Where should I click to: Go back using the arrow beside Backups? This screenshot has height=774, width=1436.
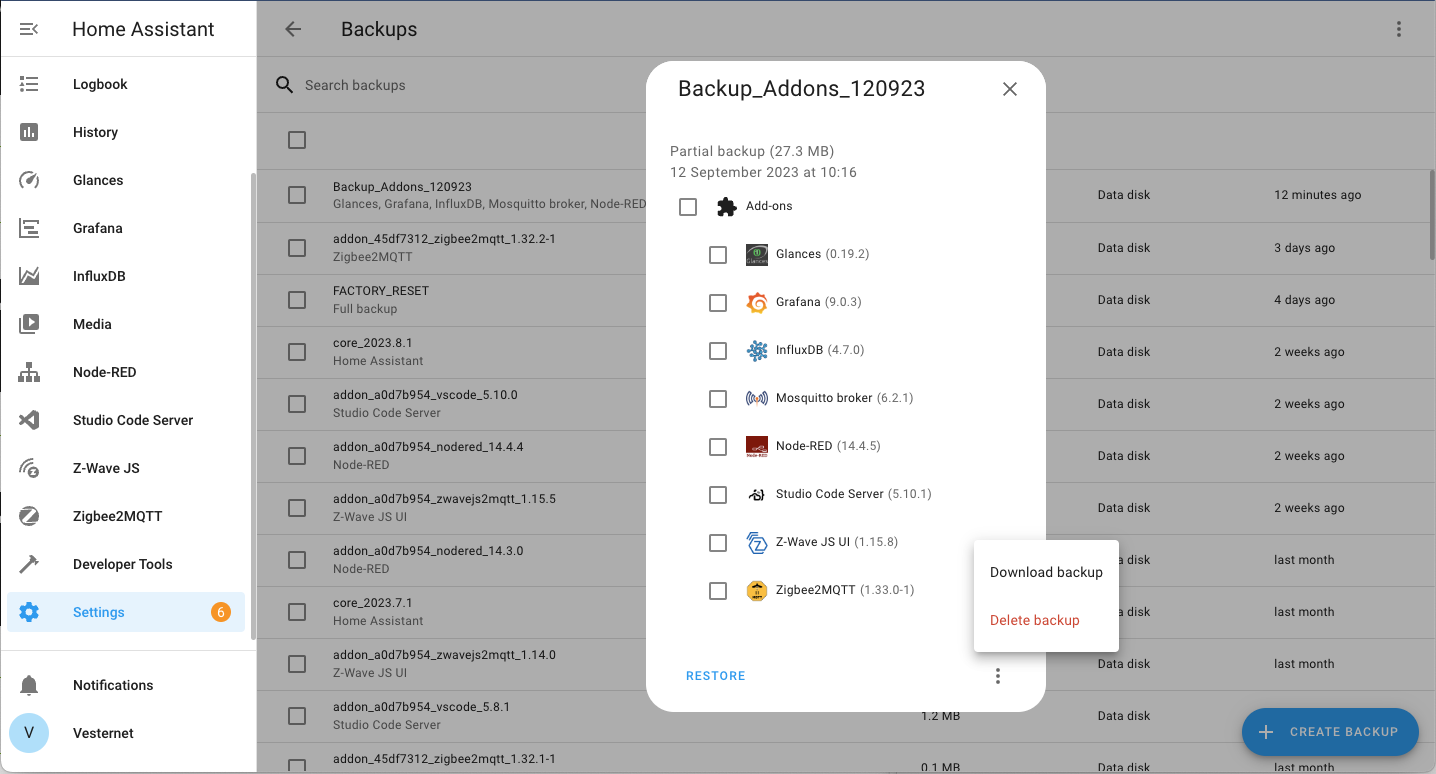click(x=293, y=29)
